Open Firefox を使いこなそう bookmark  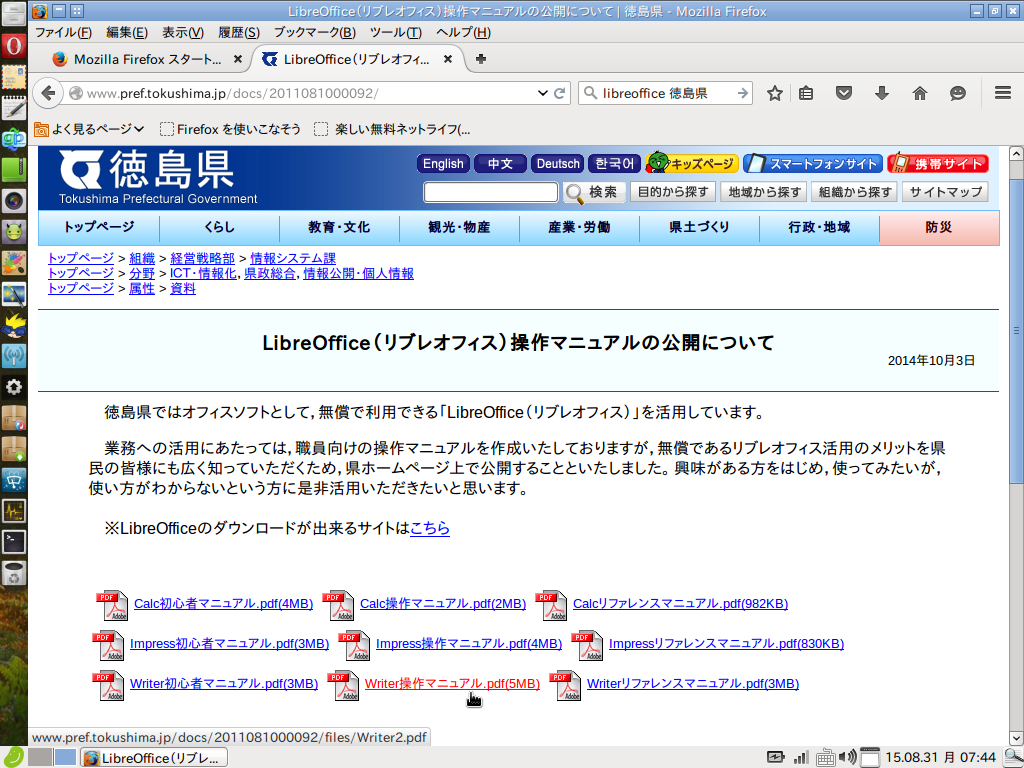point(230,129)
